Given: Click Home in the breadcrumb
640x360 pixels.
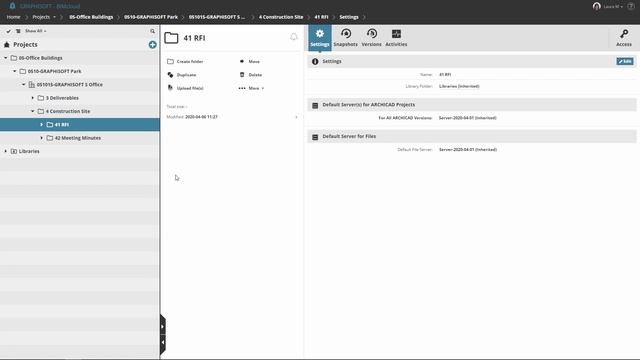Looking at the screenshot, I should pyautogui.click(x=13, y=17).
